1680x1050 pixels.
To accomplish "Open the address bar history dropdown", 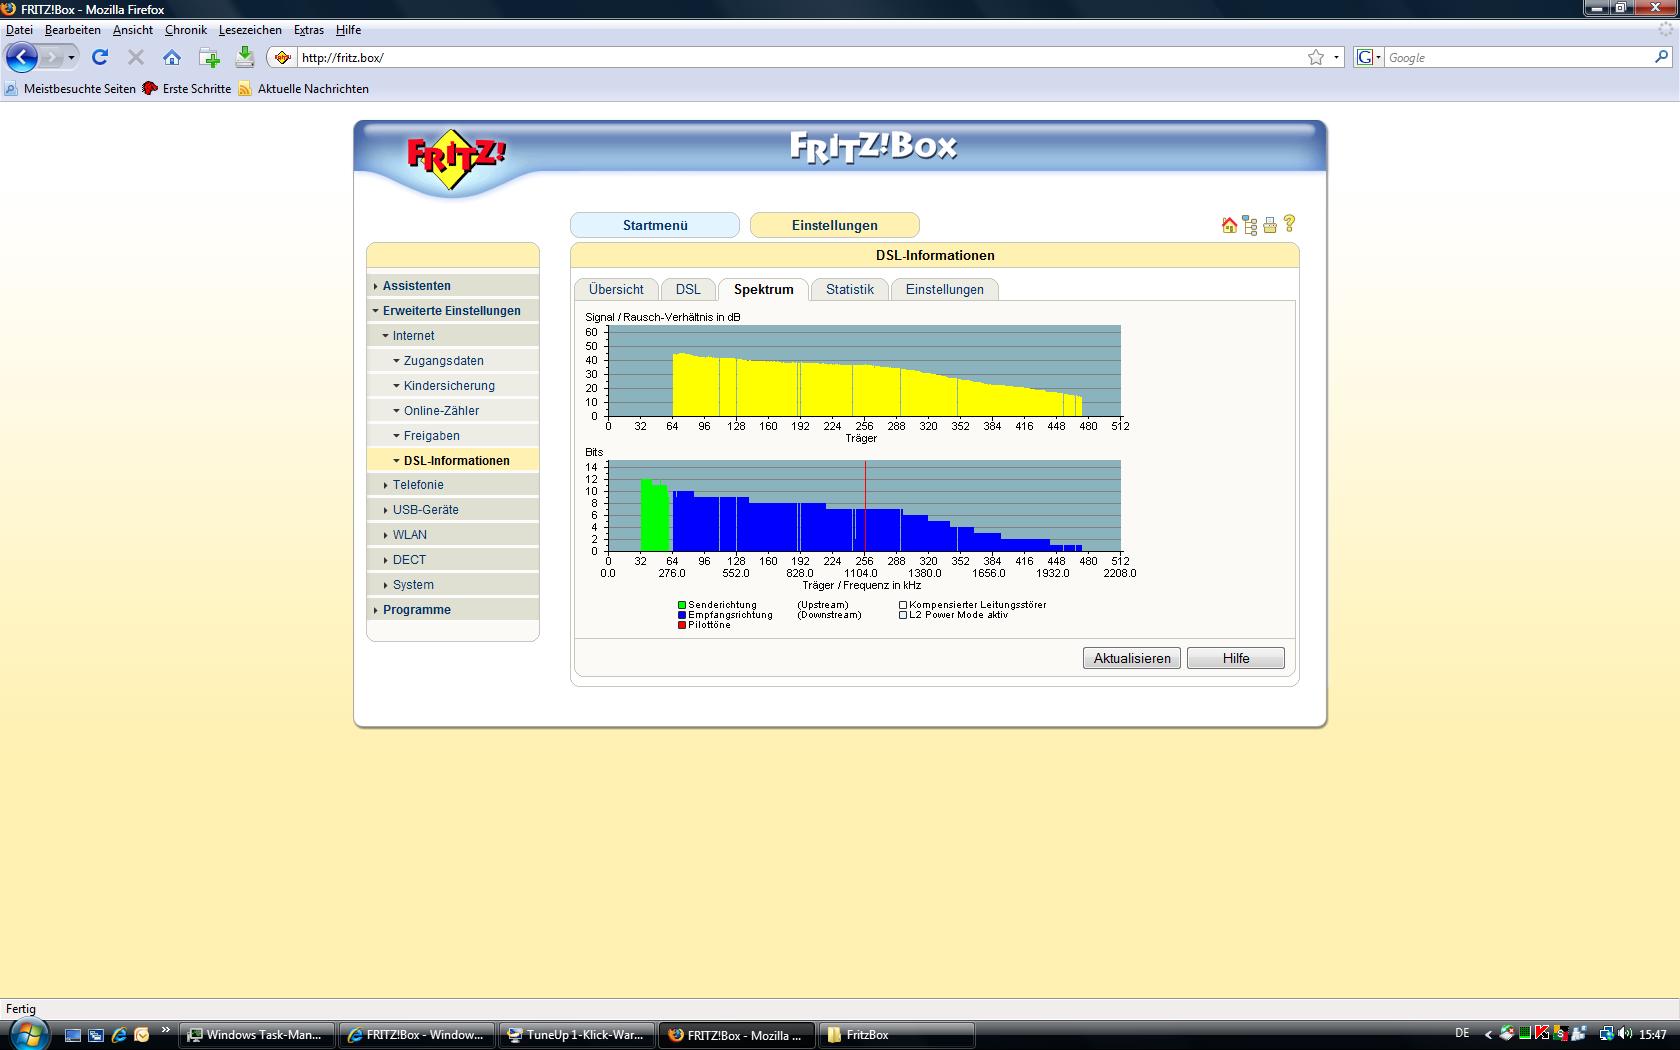I will (x=1336, y=58).
